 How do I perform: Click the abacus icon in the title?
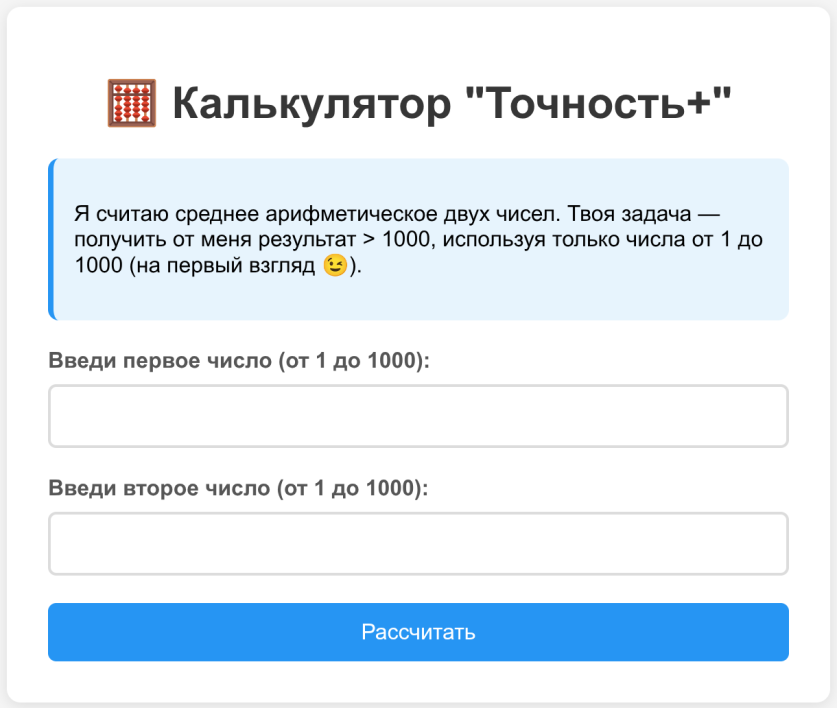[x=132, y=103]
